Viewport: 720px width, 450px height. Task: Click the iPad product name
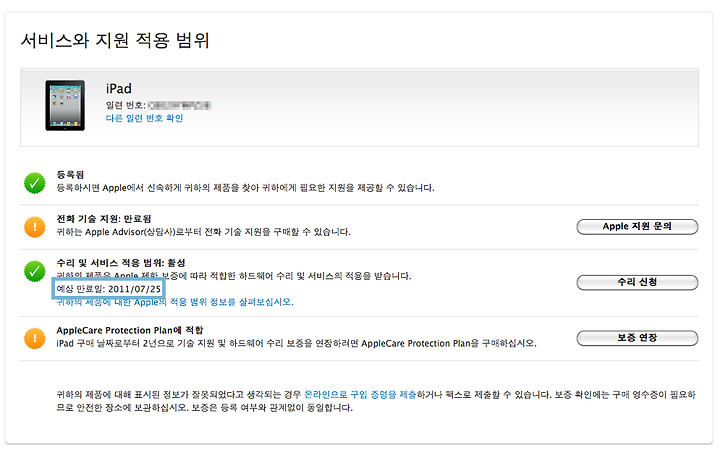coord(118,88)
